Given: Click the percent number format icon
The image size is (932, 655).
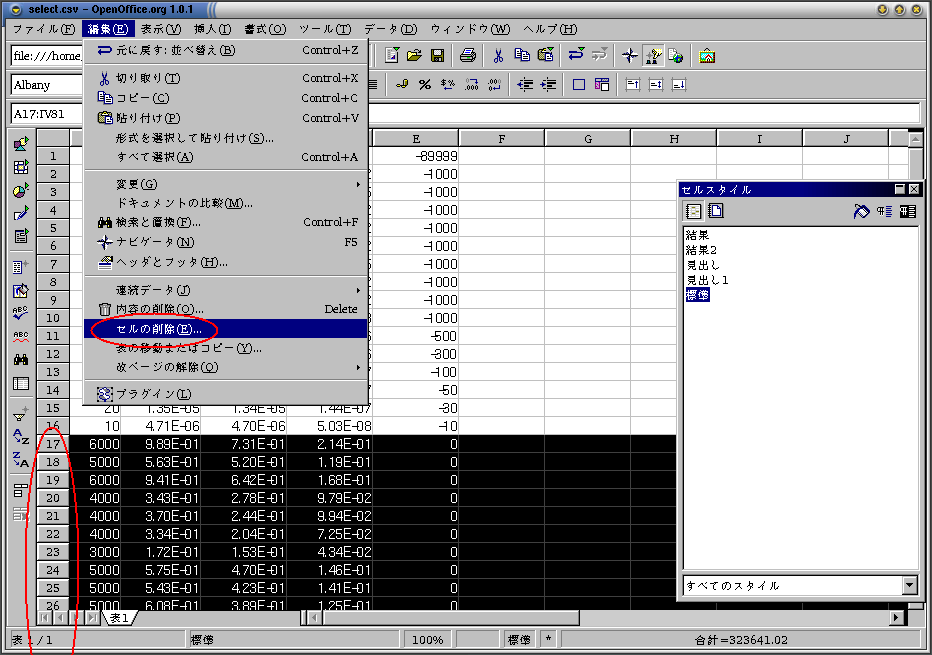Looking at the screenshot, I should (x=424, y=85).
